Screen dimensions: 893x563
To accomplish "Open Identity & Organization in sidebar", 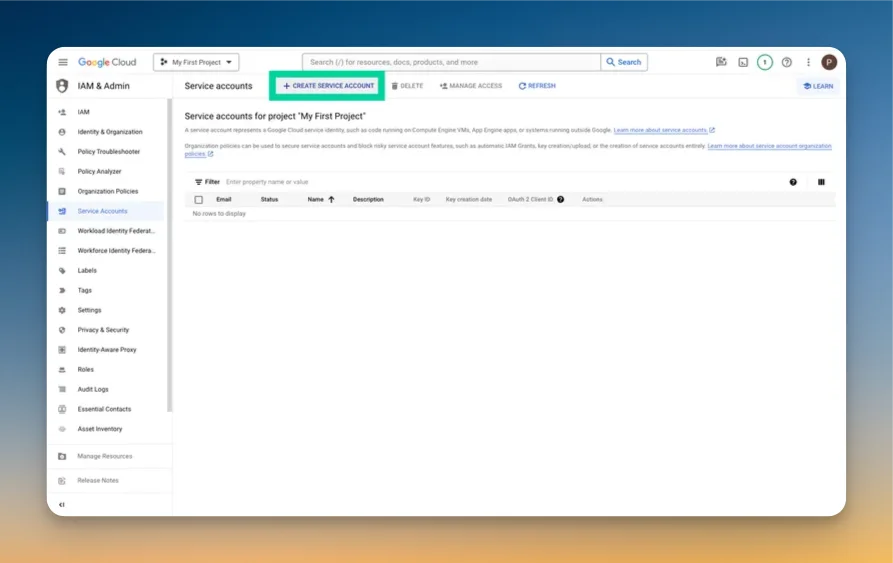I will pos(105,132).
